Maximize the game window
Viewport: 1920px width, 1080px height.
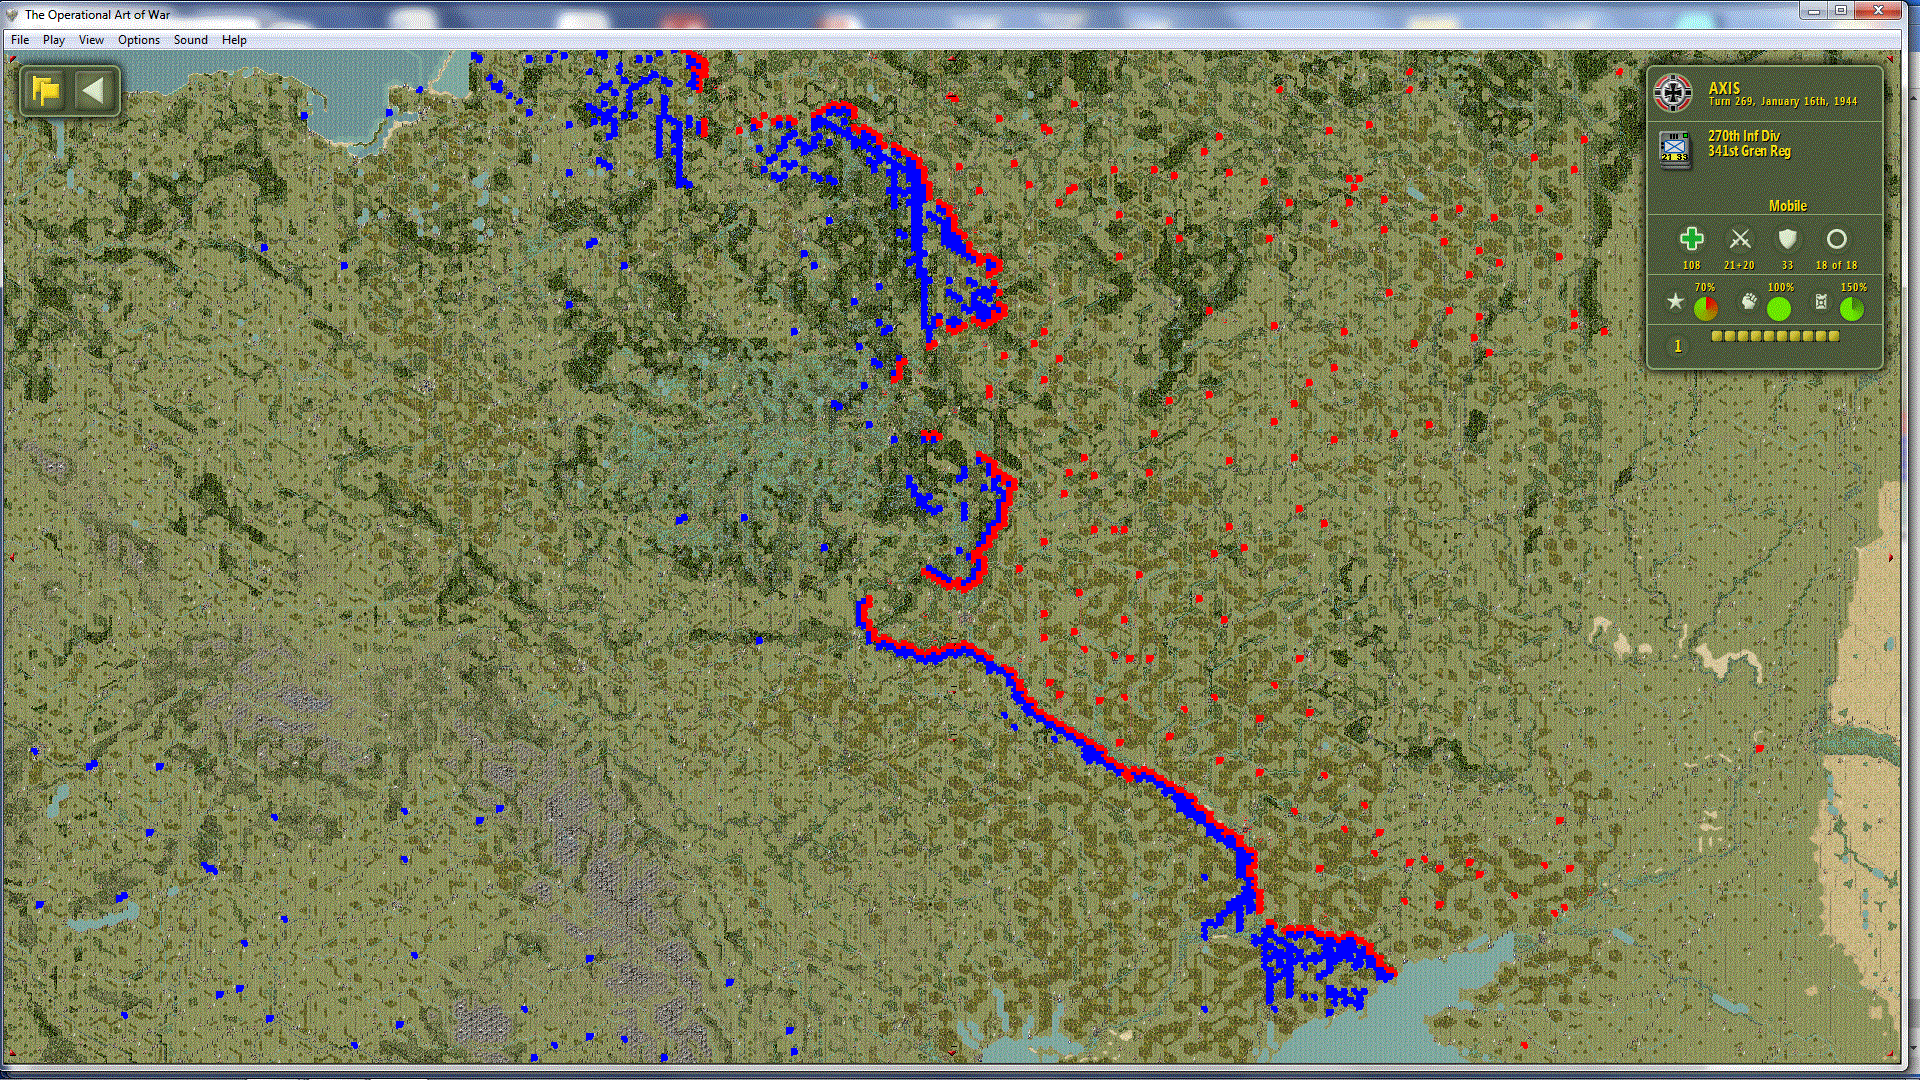[1840, 11]
